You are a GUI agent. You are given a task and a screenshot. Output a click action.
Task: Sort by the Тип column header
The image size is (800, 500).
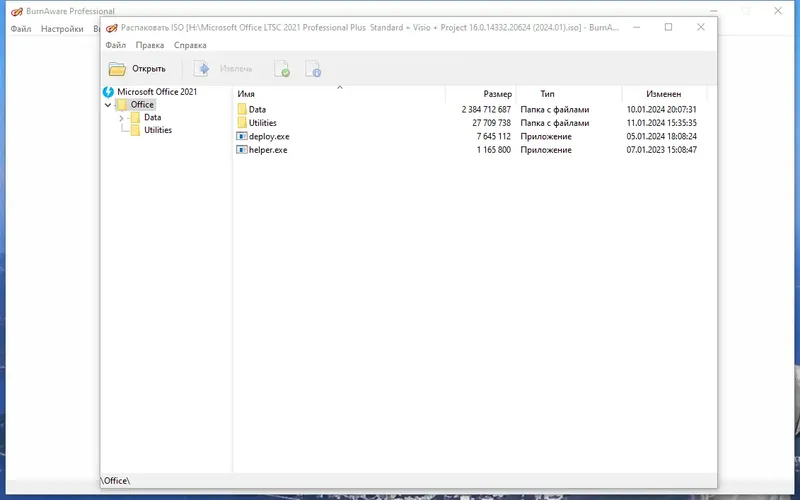pyautogui.click(x=569, y=94)
